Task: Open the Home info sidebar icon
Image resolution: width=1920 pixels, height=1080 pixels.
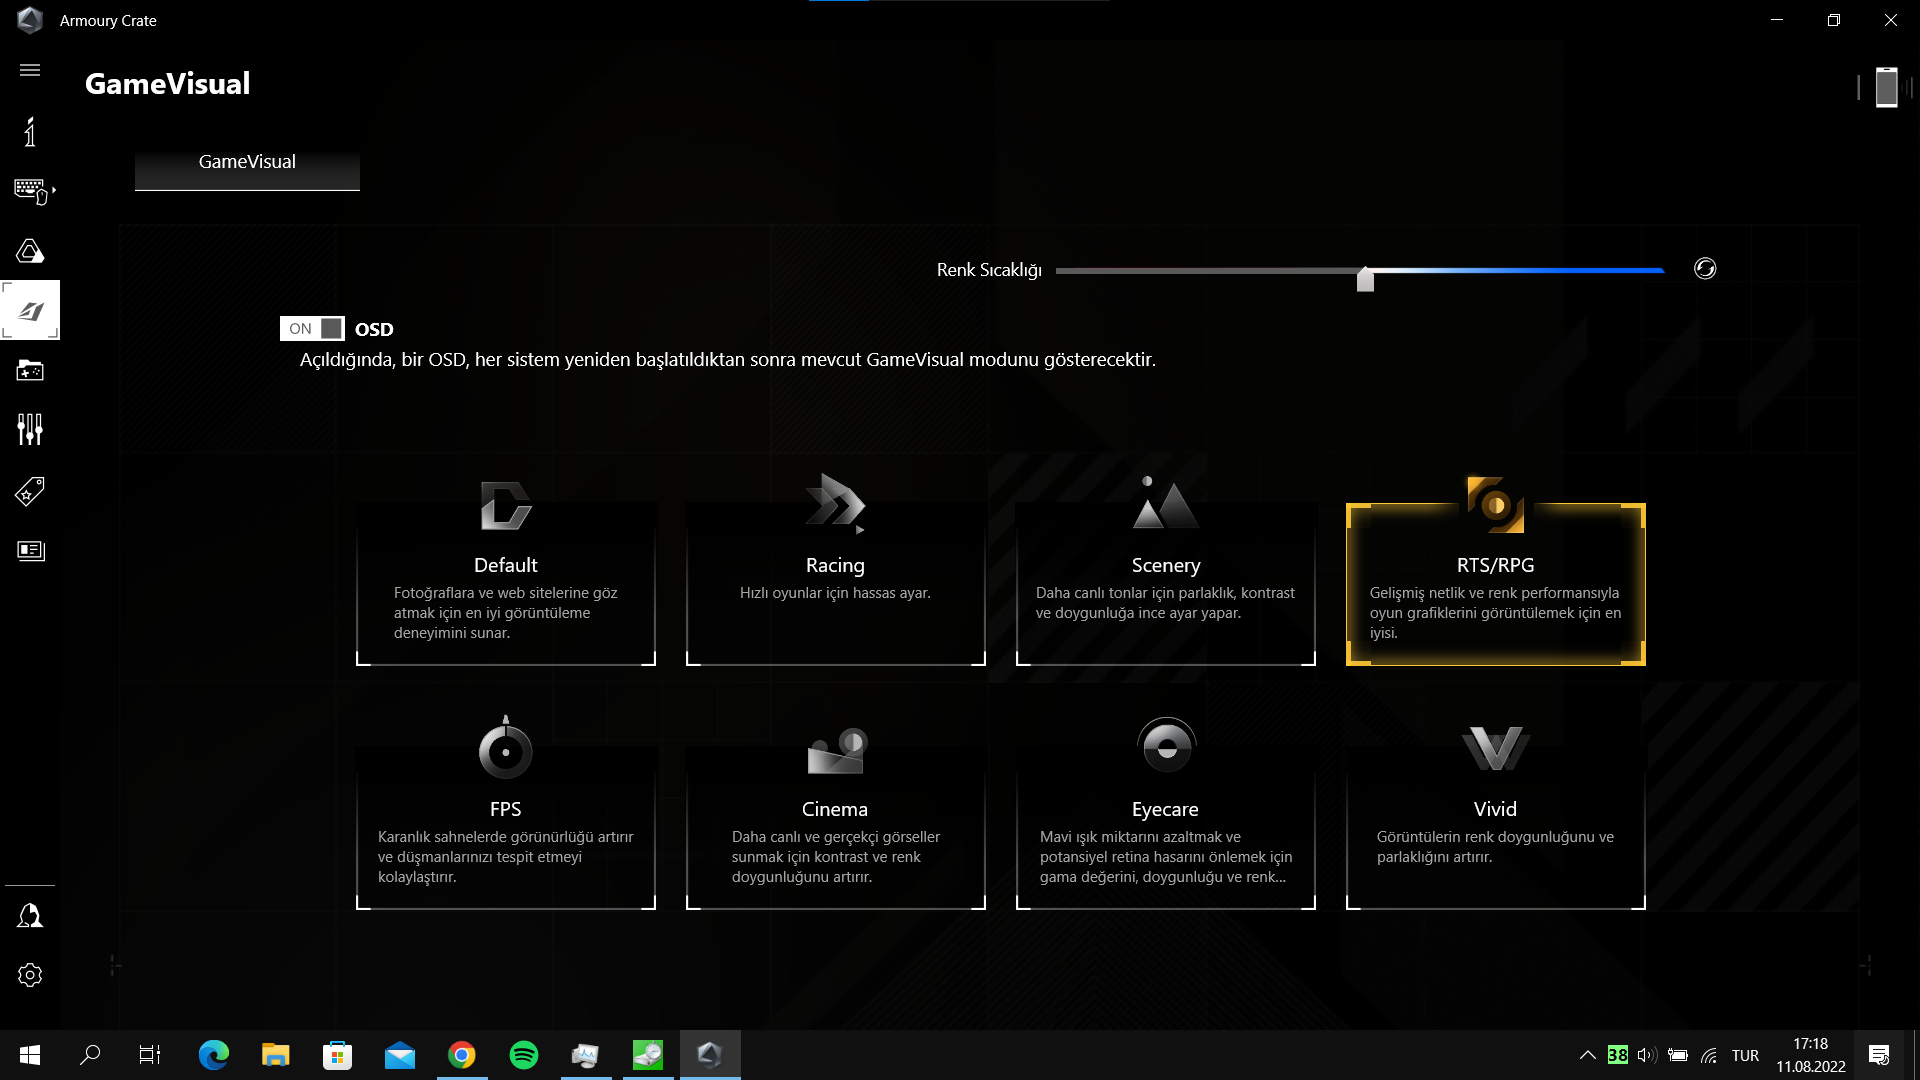Action: click(x=30, y=131)
